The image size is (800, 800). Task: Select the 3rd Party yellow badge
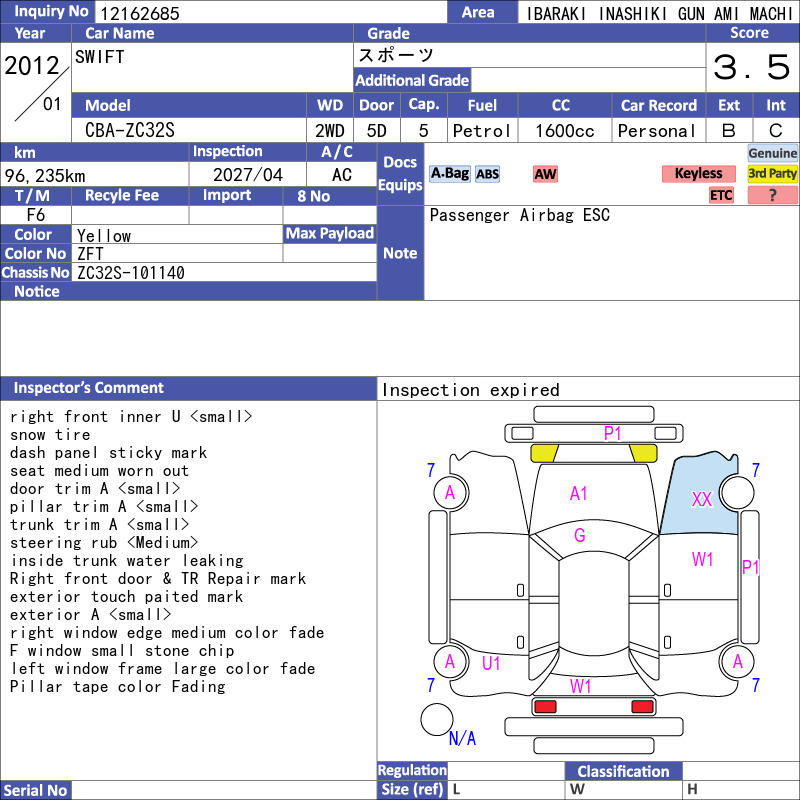pyautogui.click(x=772, y=174)
